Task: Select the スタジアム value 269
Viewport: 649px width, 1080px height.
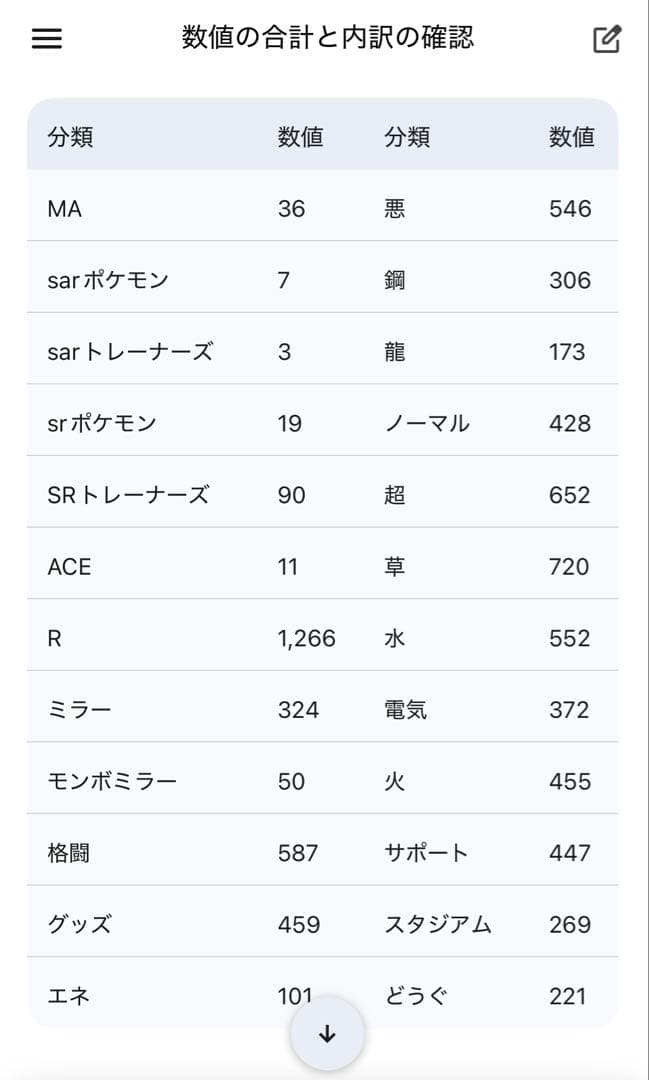Action: pos(571,923)
